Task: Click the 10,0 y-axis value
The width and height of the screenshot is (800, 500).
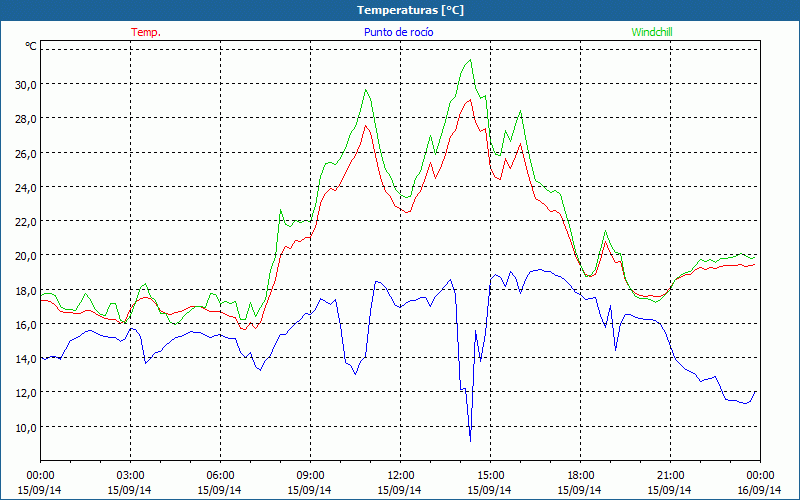Action: 26,428
